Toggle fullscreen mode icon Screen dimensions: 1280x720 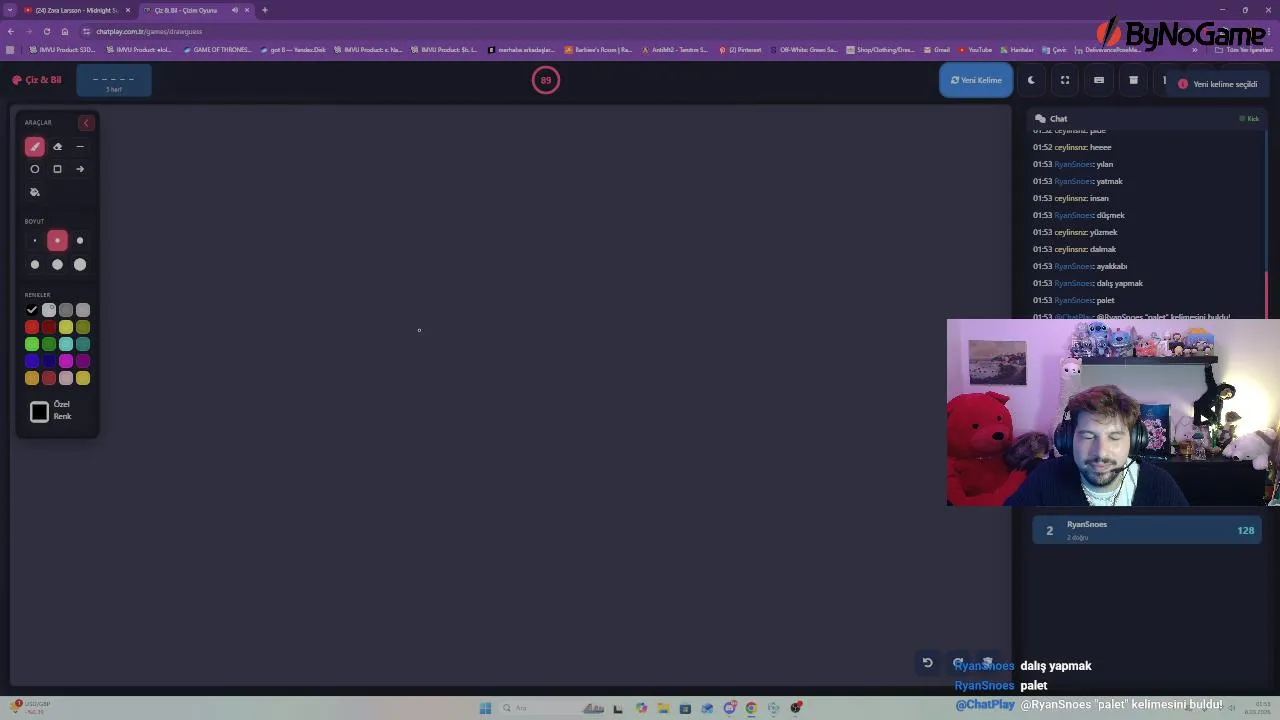point(1065,80)
